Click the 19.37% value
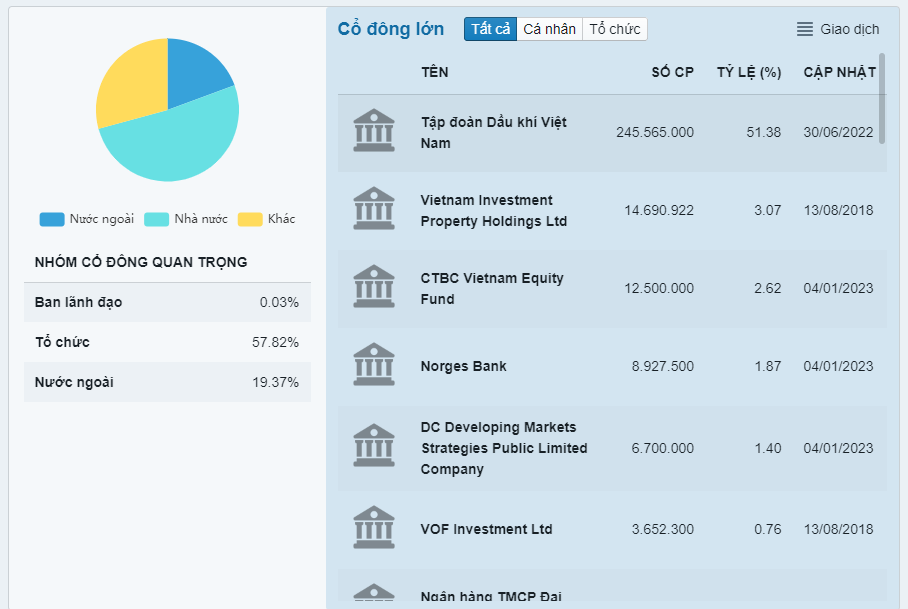This screenshot has height=609, width=908. [x=276, y=383]
